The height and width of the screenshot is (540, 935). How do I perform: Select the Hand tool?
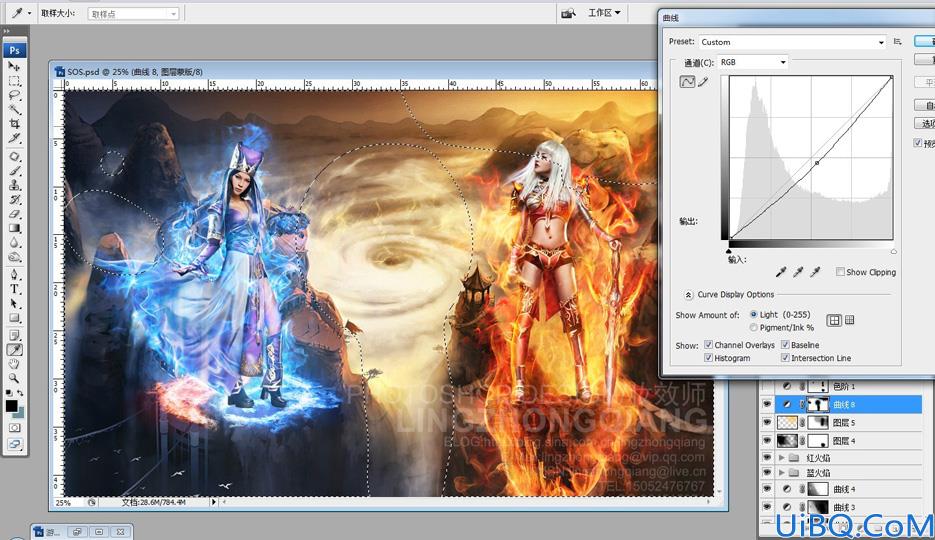(x=14, y=364)
